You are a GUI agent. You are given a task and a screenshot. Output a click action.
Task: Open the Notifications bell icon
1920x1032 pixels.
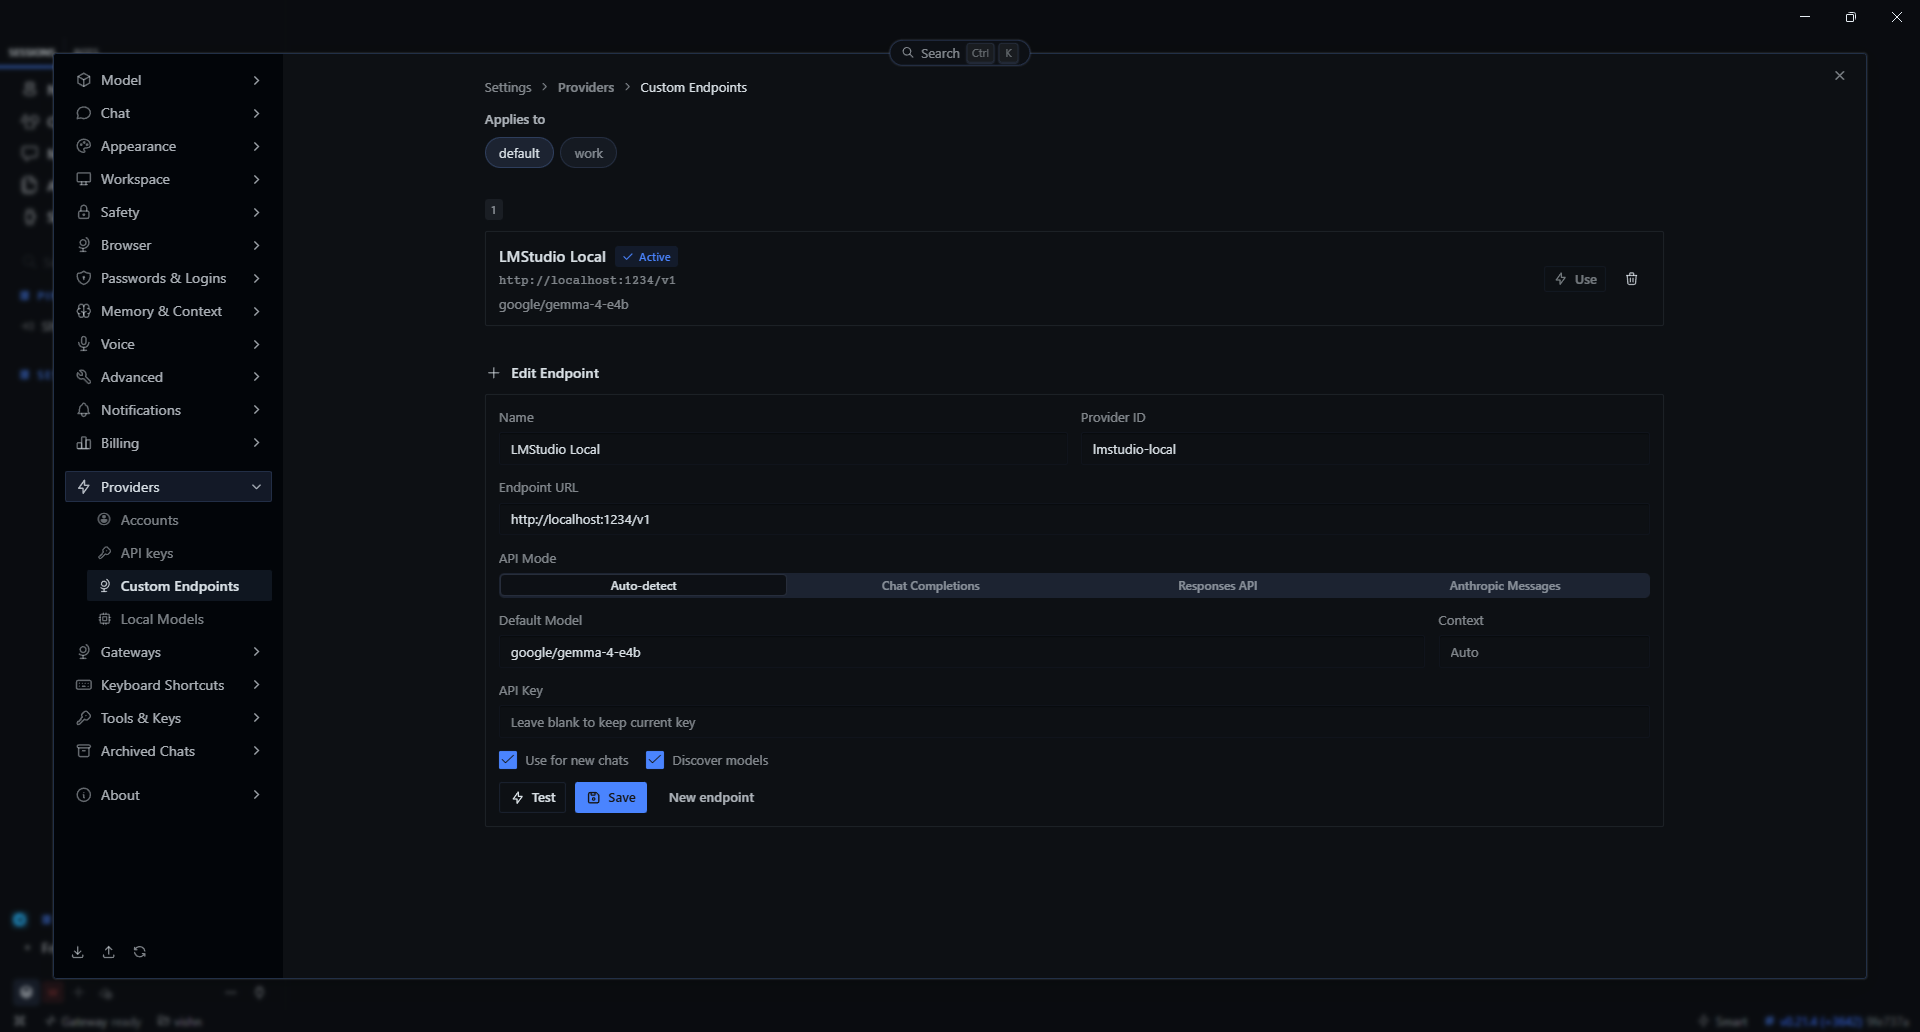[x=84, y=410]
